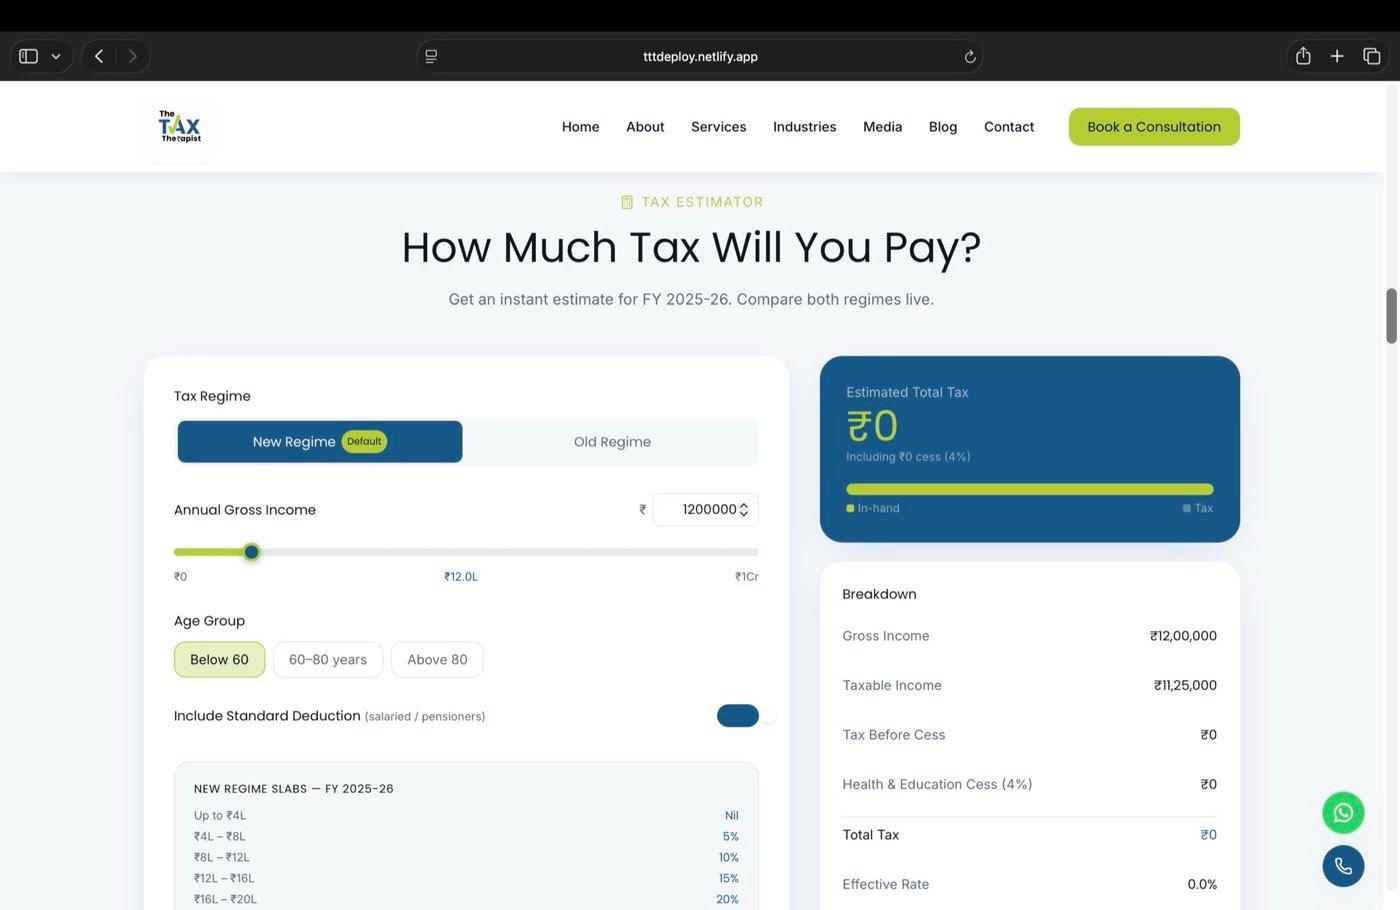Image resolution: width=1400 pixels, height=910 pixels.
Task: Open the Safari sidebar panel icon
Action: 29,56
